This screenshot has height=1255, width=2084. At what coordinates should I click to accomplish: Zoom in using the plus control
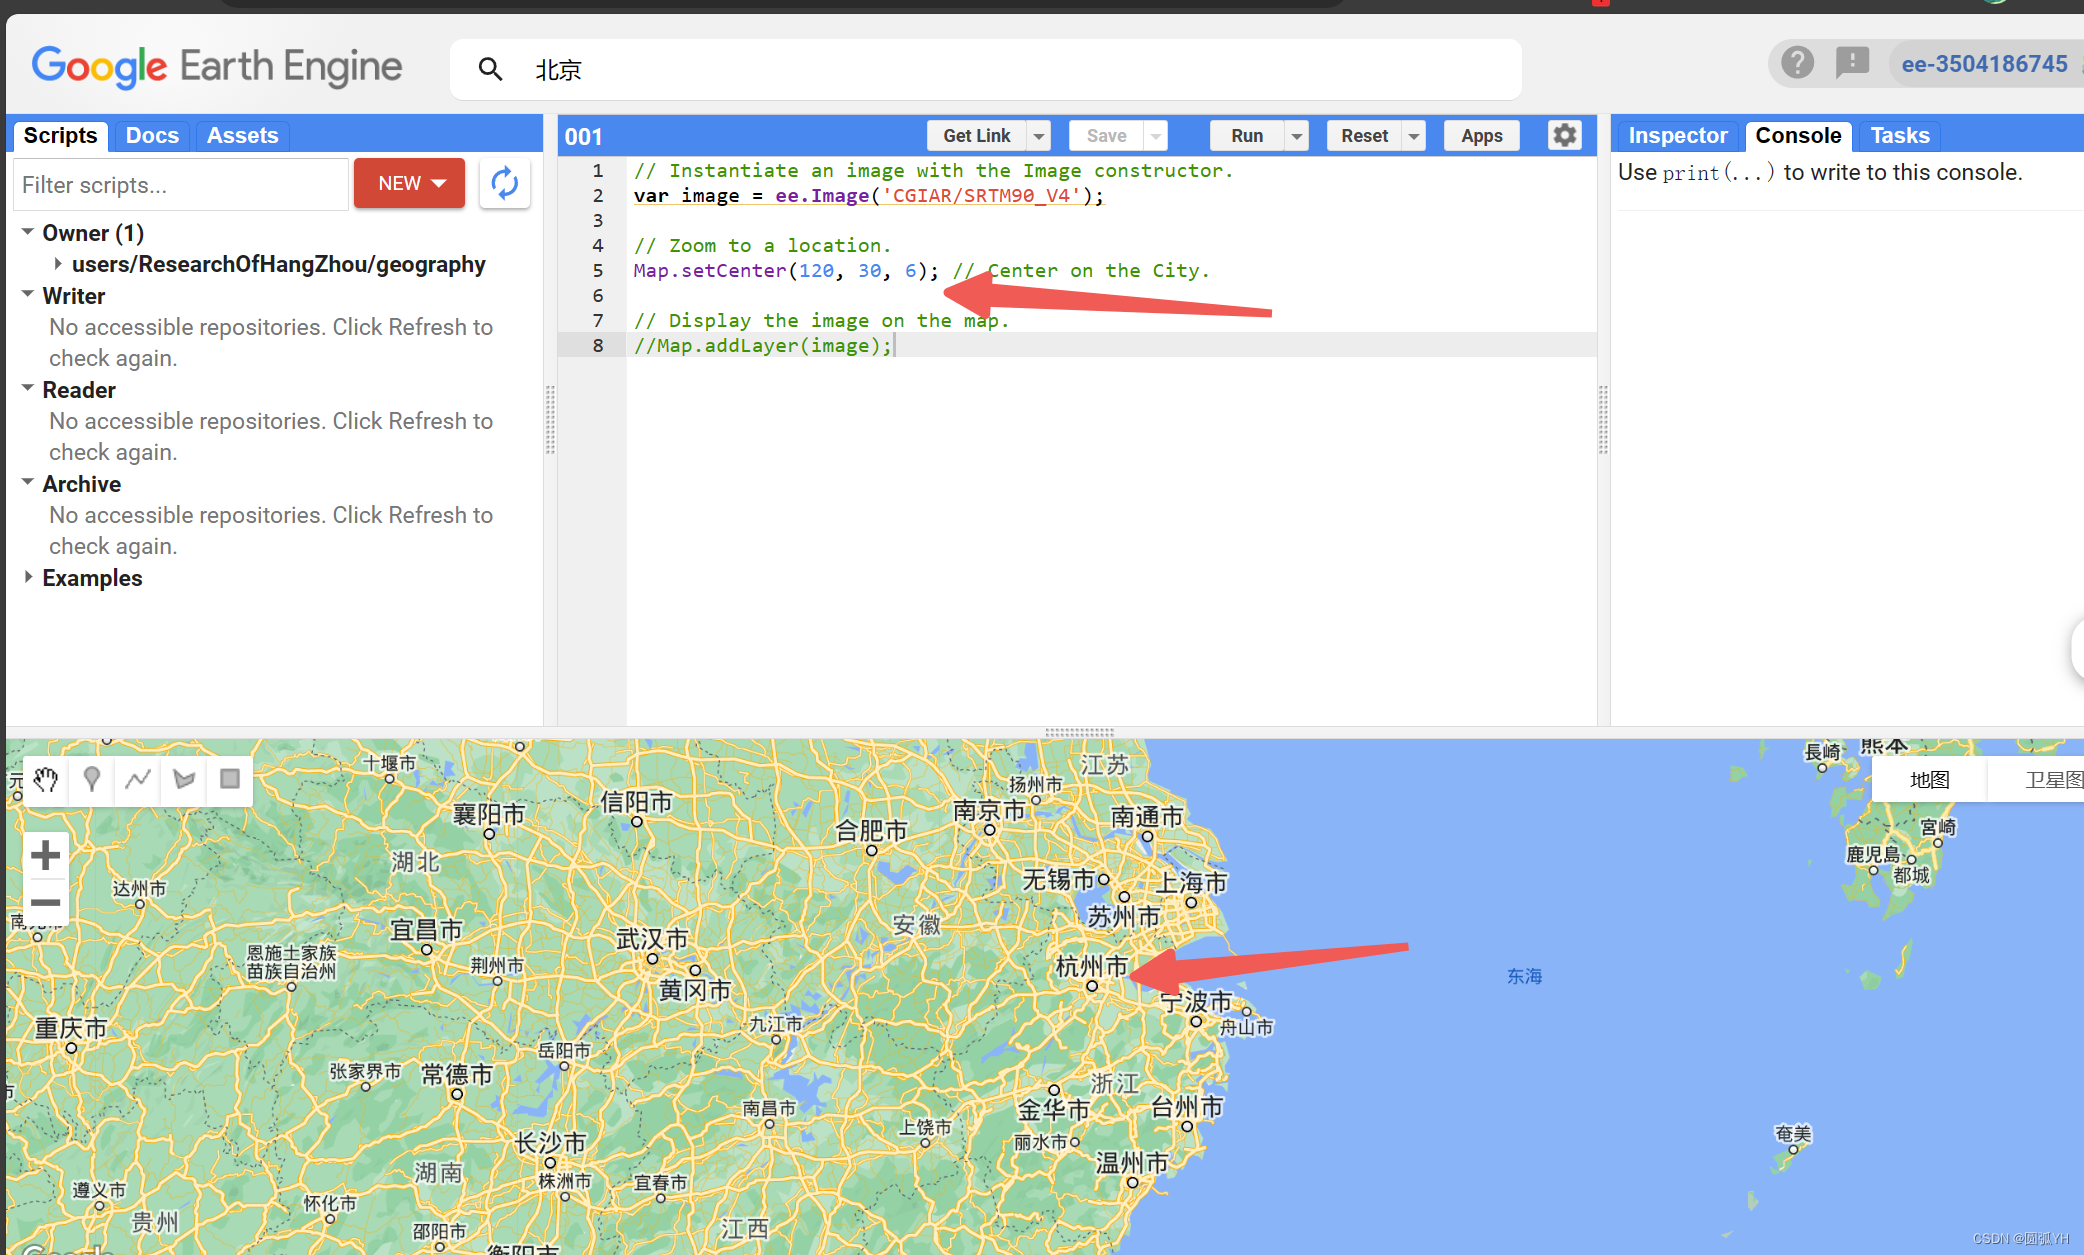(x=45, y=854)
